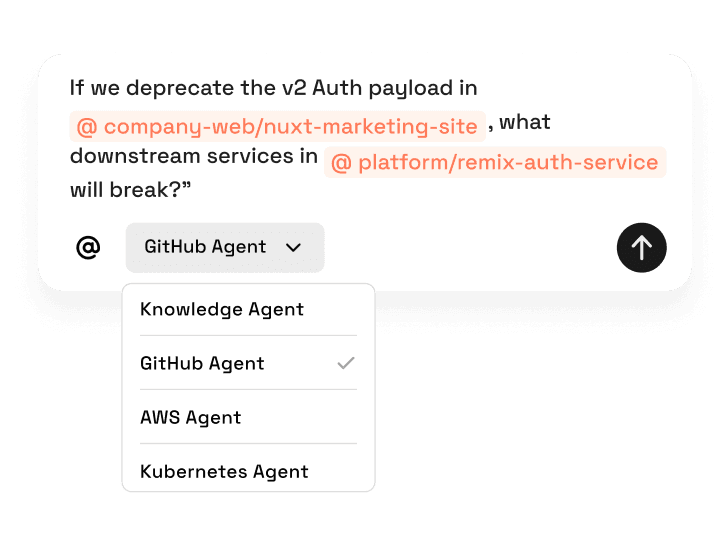Click the @ symbol in the platform tag

coord(341,163)
